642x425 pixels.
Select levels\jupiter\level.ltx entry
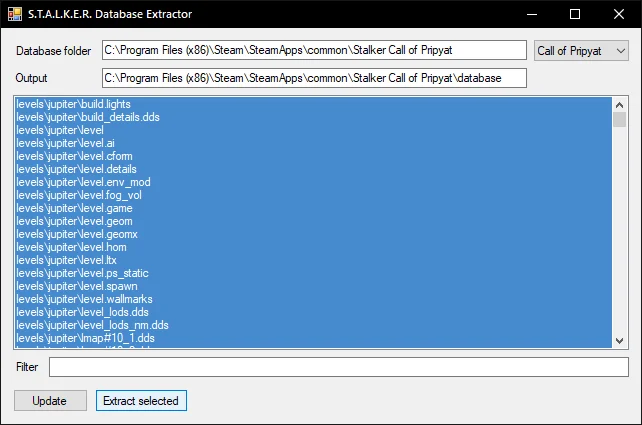point(313,260)
